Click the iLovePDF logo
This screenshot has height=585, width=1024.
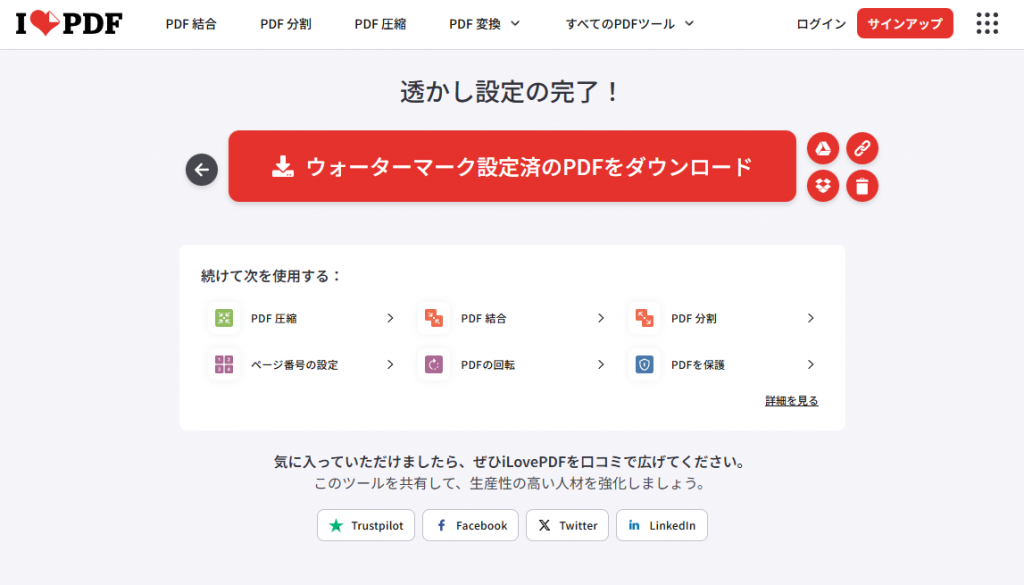pyautogui.click(x=69, y=23)
